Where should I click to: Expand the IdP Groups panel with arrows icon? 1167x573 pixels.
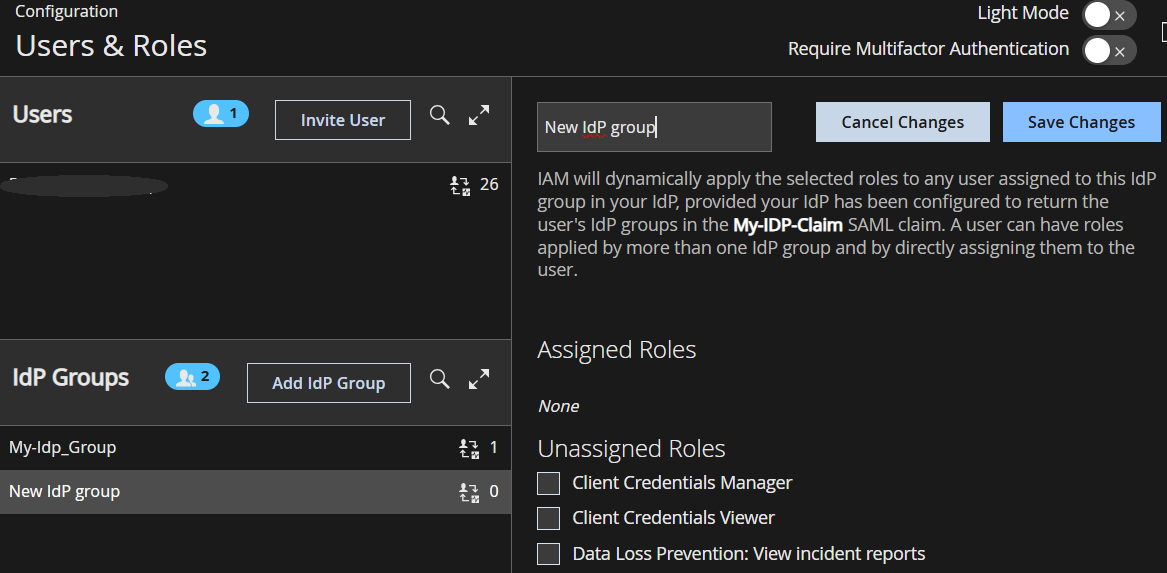pyautogui.click(x=479, y=379)
